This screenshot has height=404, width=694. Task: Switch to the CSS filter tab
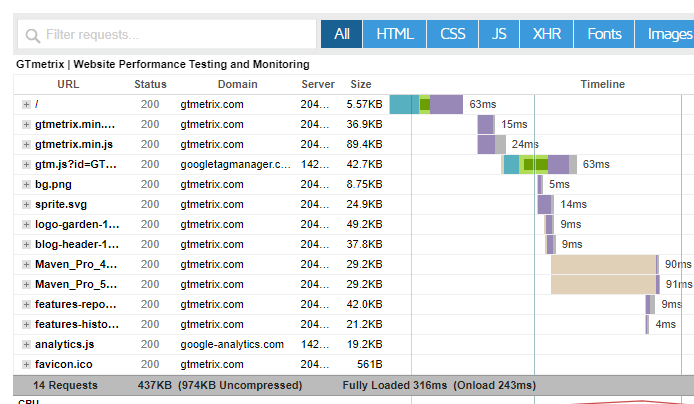tap(452, 34)
